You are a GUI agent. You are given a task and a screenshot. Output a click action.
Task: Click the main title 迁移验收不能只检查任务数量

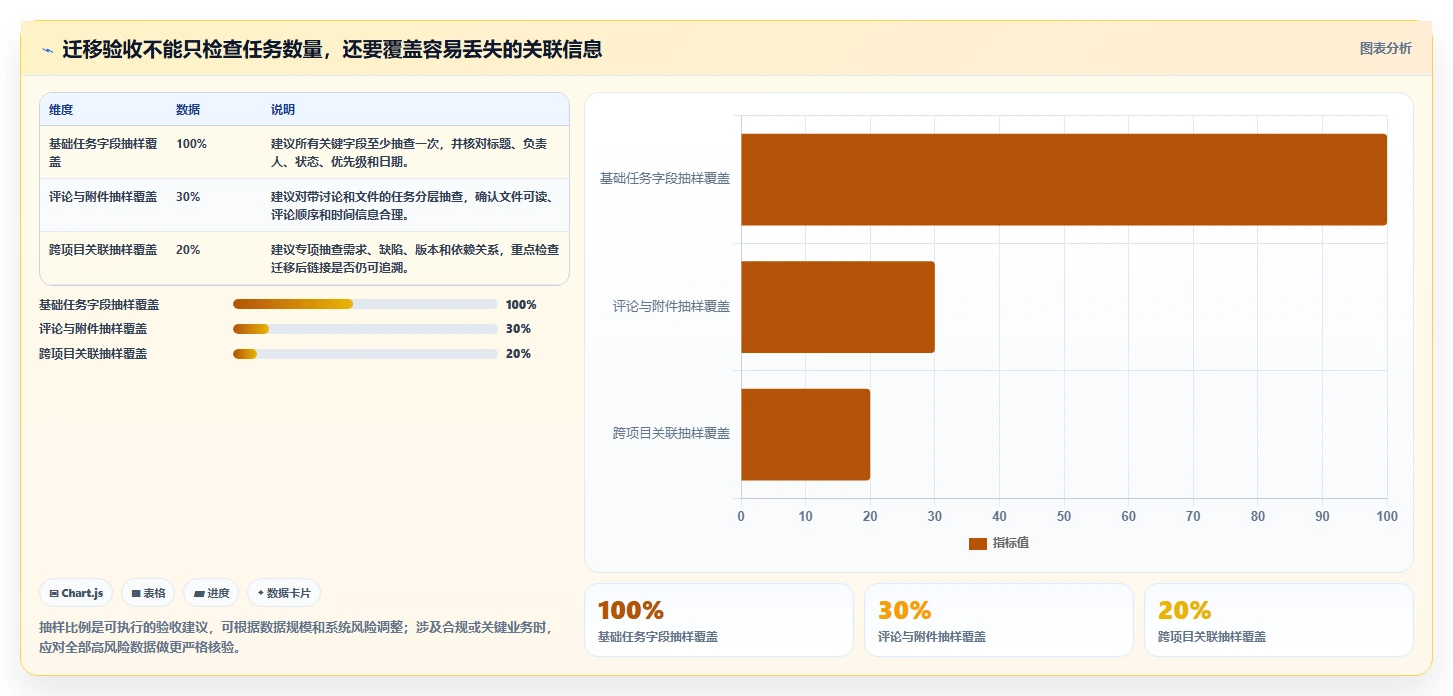[332, 49]
